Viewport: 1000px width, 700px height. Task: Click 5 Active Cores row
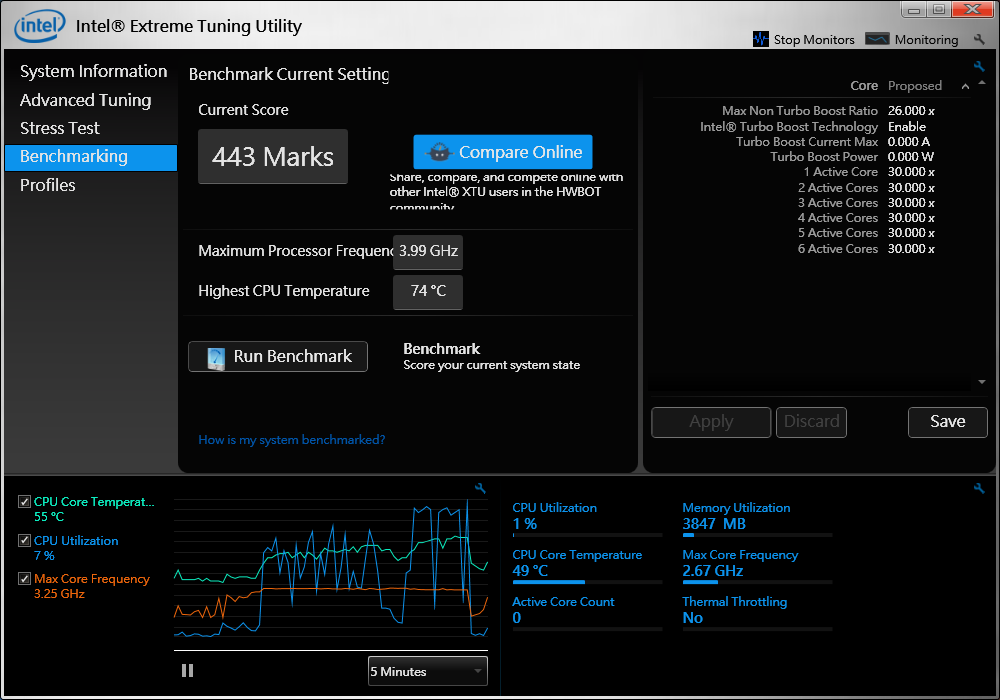click(866, 233)
